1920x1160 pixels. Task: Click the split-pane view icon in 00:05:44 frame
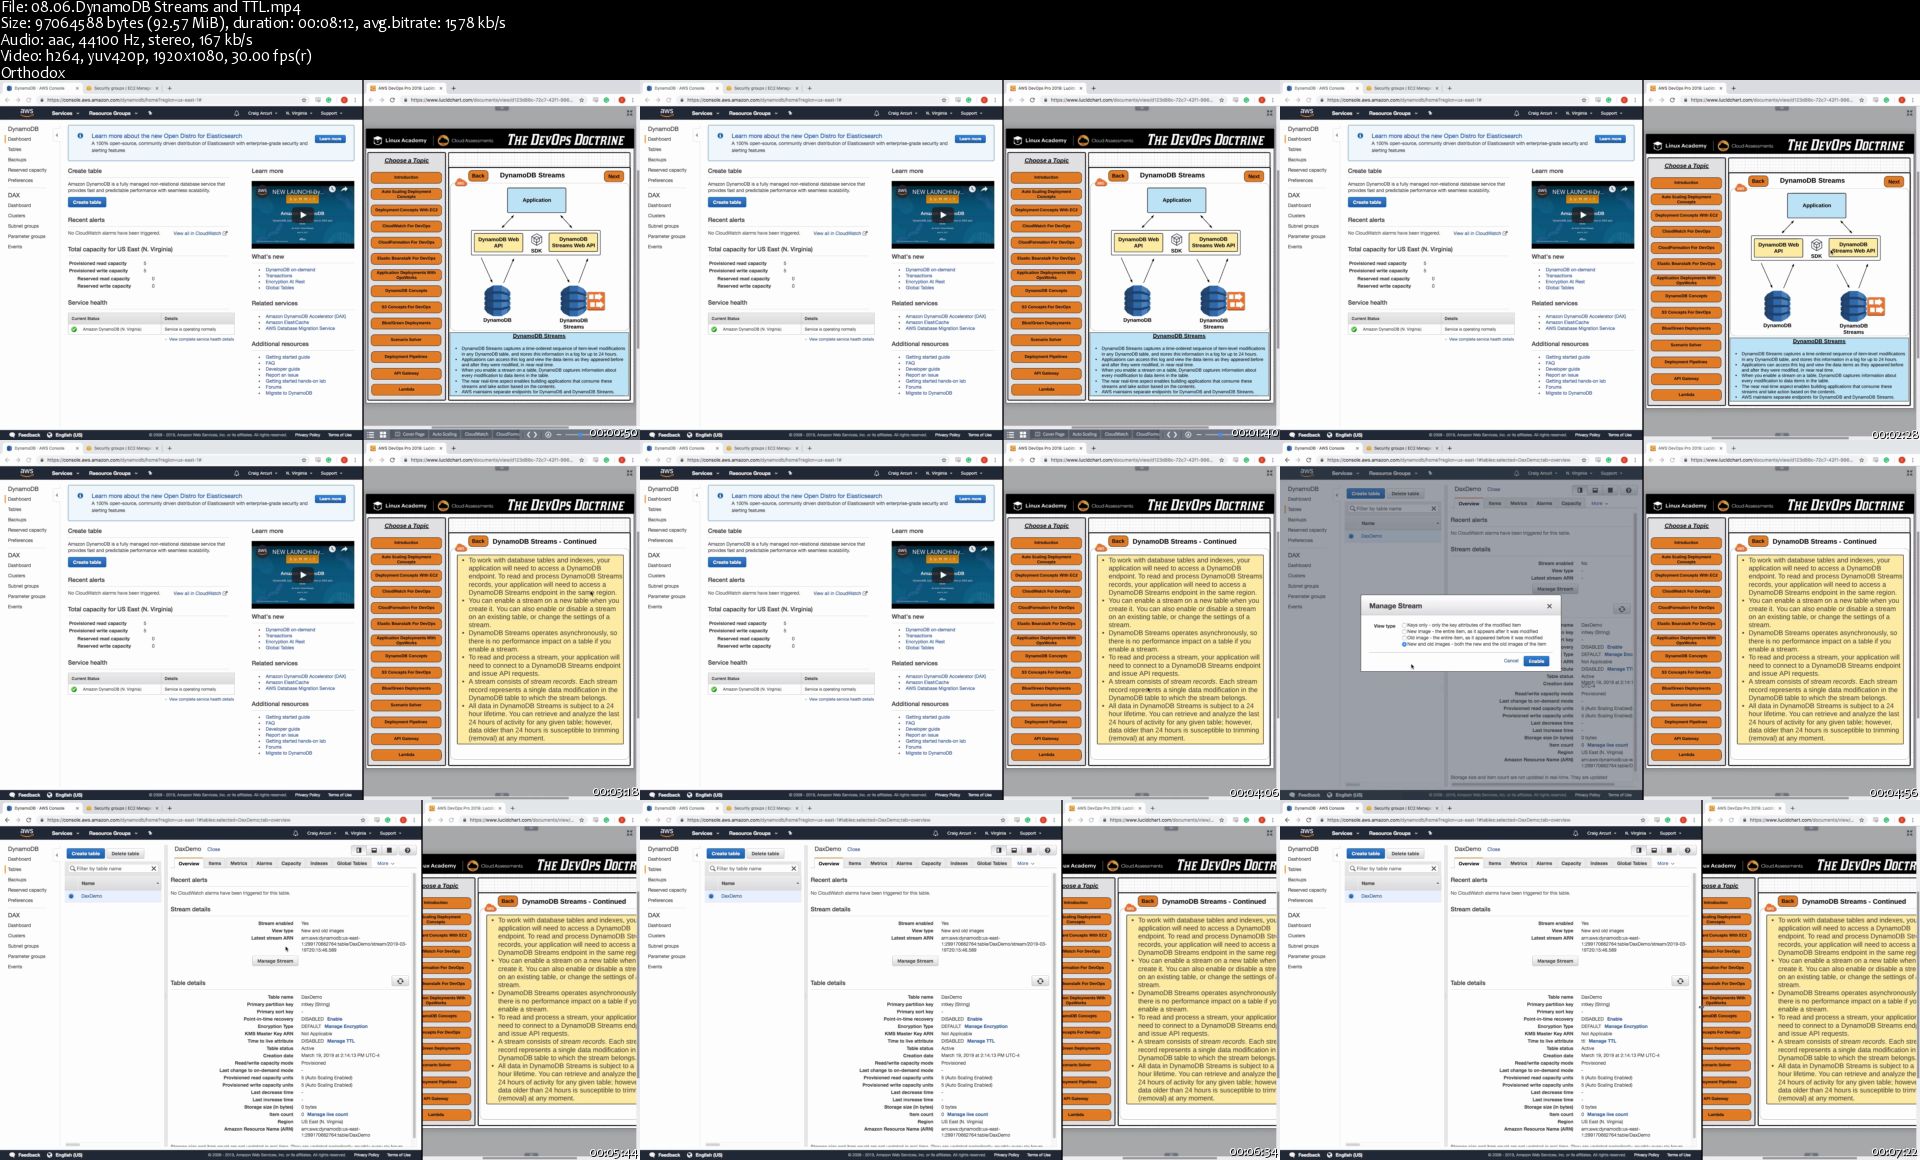coord(357,850)
